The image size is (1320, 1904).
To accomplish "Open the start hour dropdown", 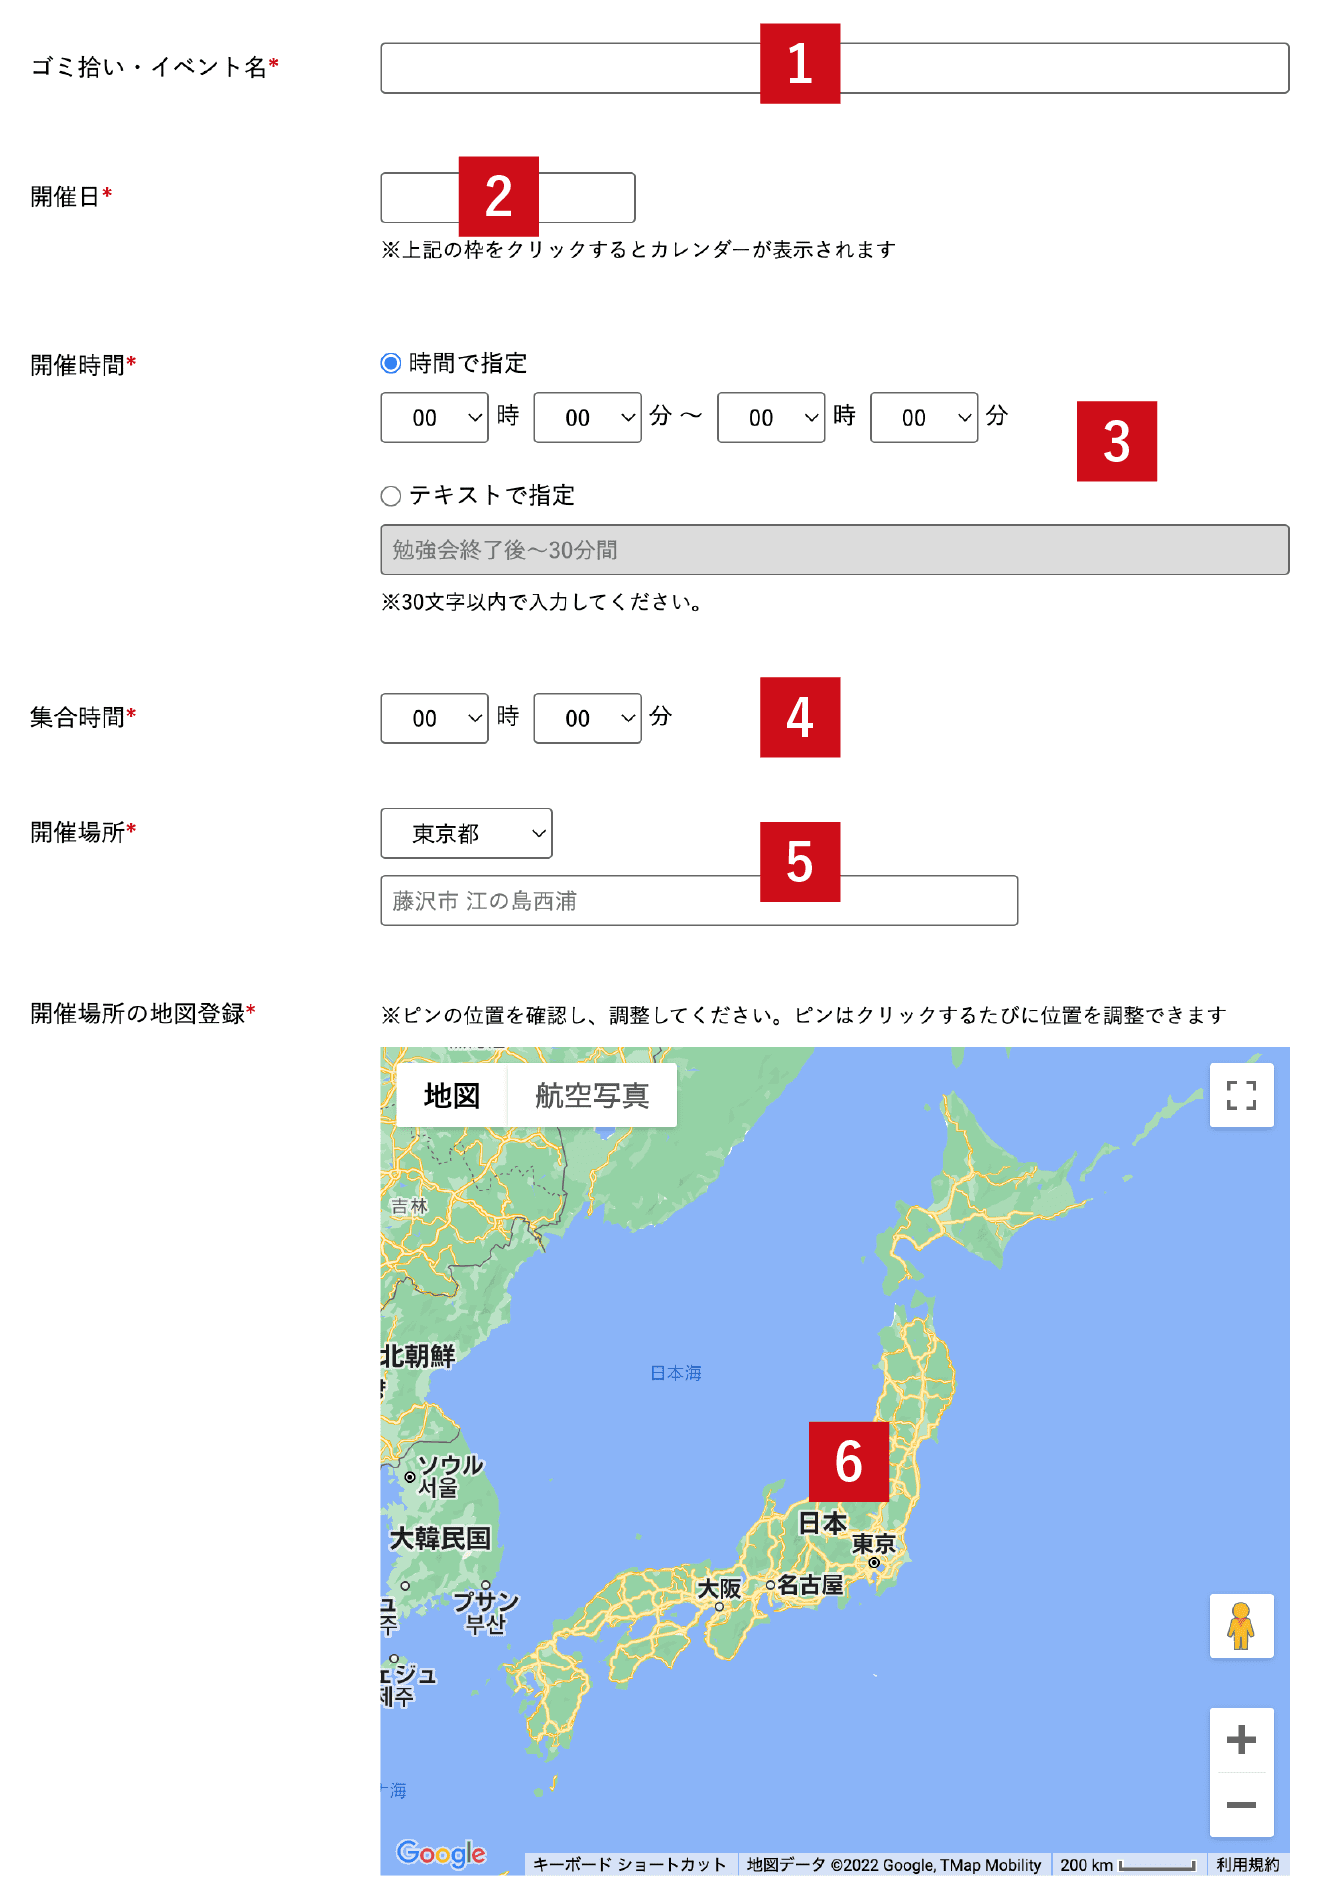I will coord(434,418).
